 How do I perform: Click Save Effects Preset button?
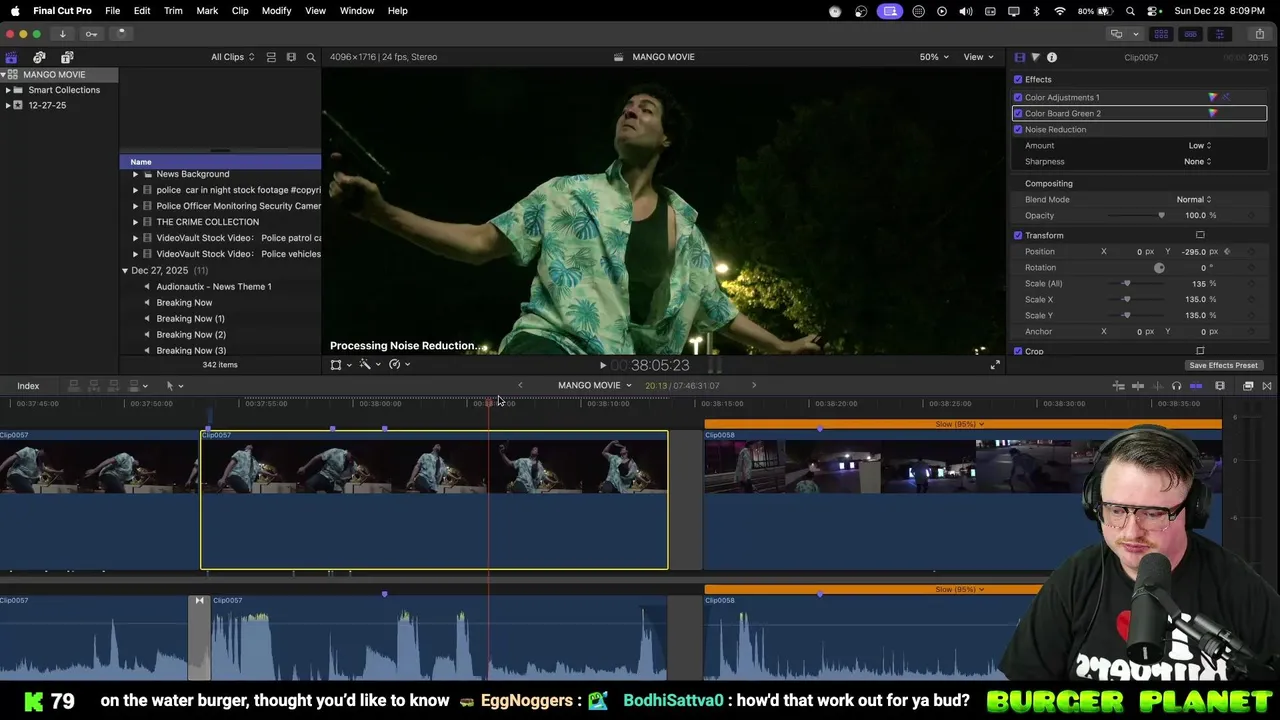pos(1223,366)
